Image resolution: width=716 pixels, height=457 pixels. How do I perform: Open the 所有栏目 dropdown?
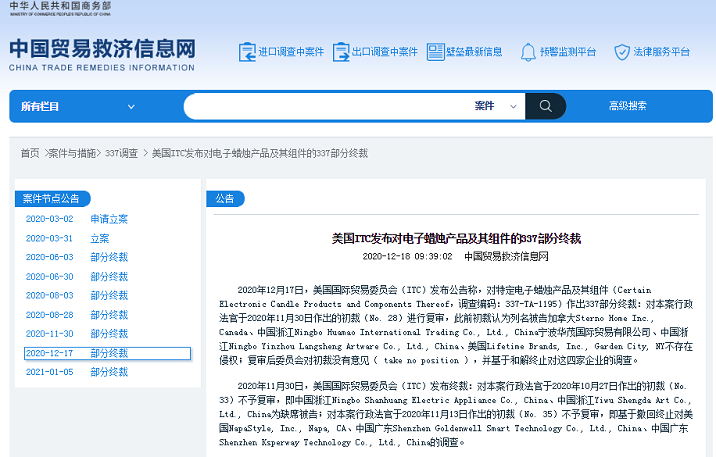78,107
